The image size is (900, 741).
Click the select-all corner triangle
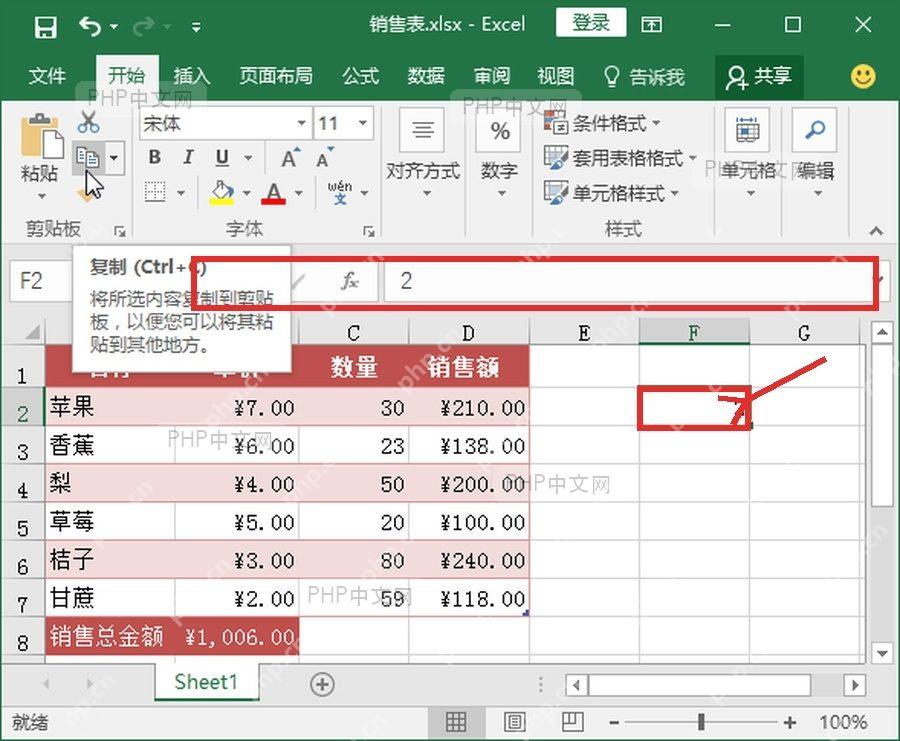32,332
